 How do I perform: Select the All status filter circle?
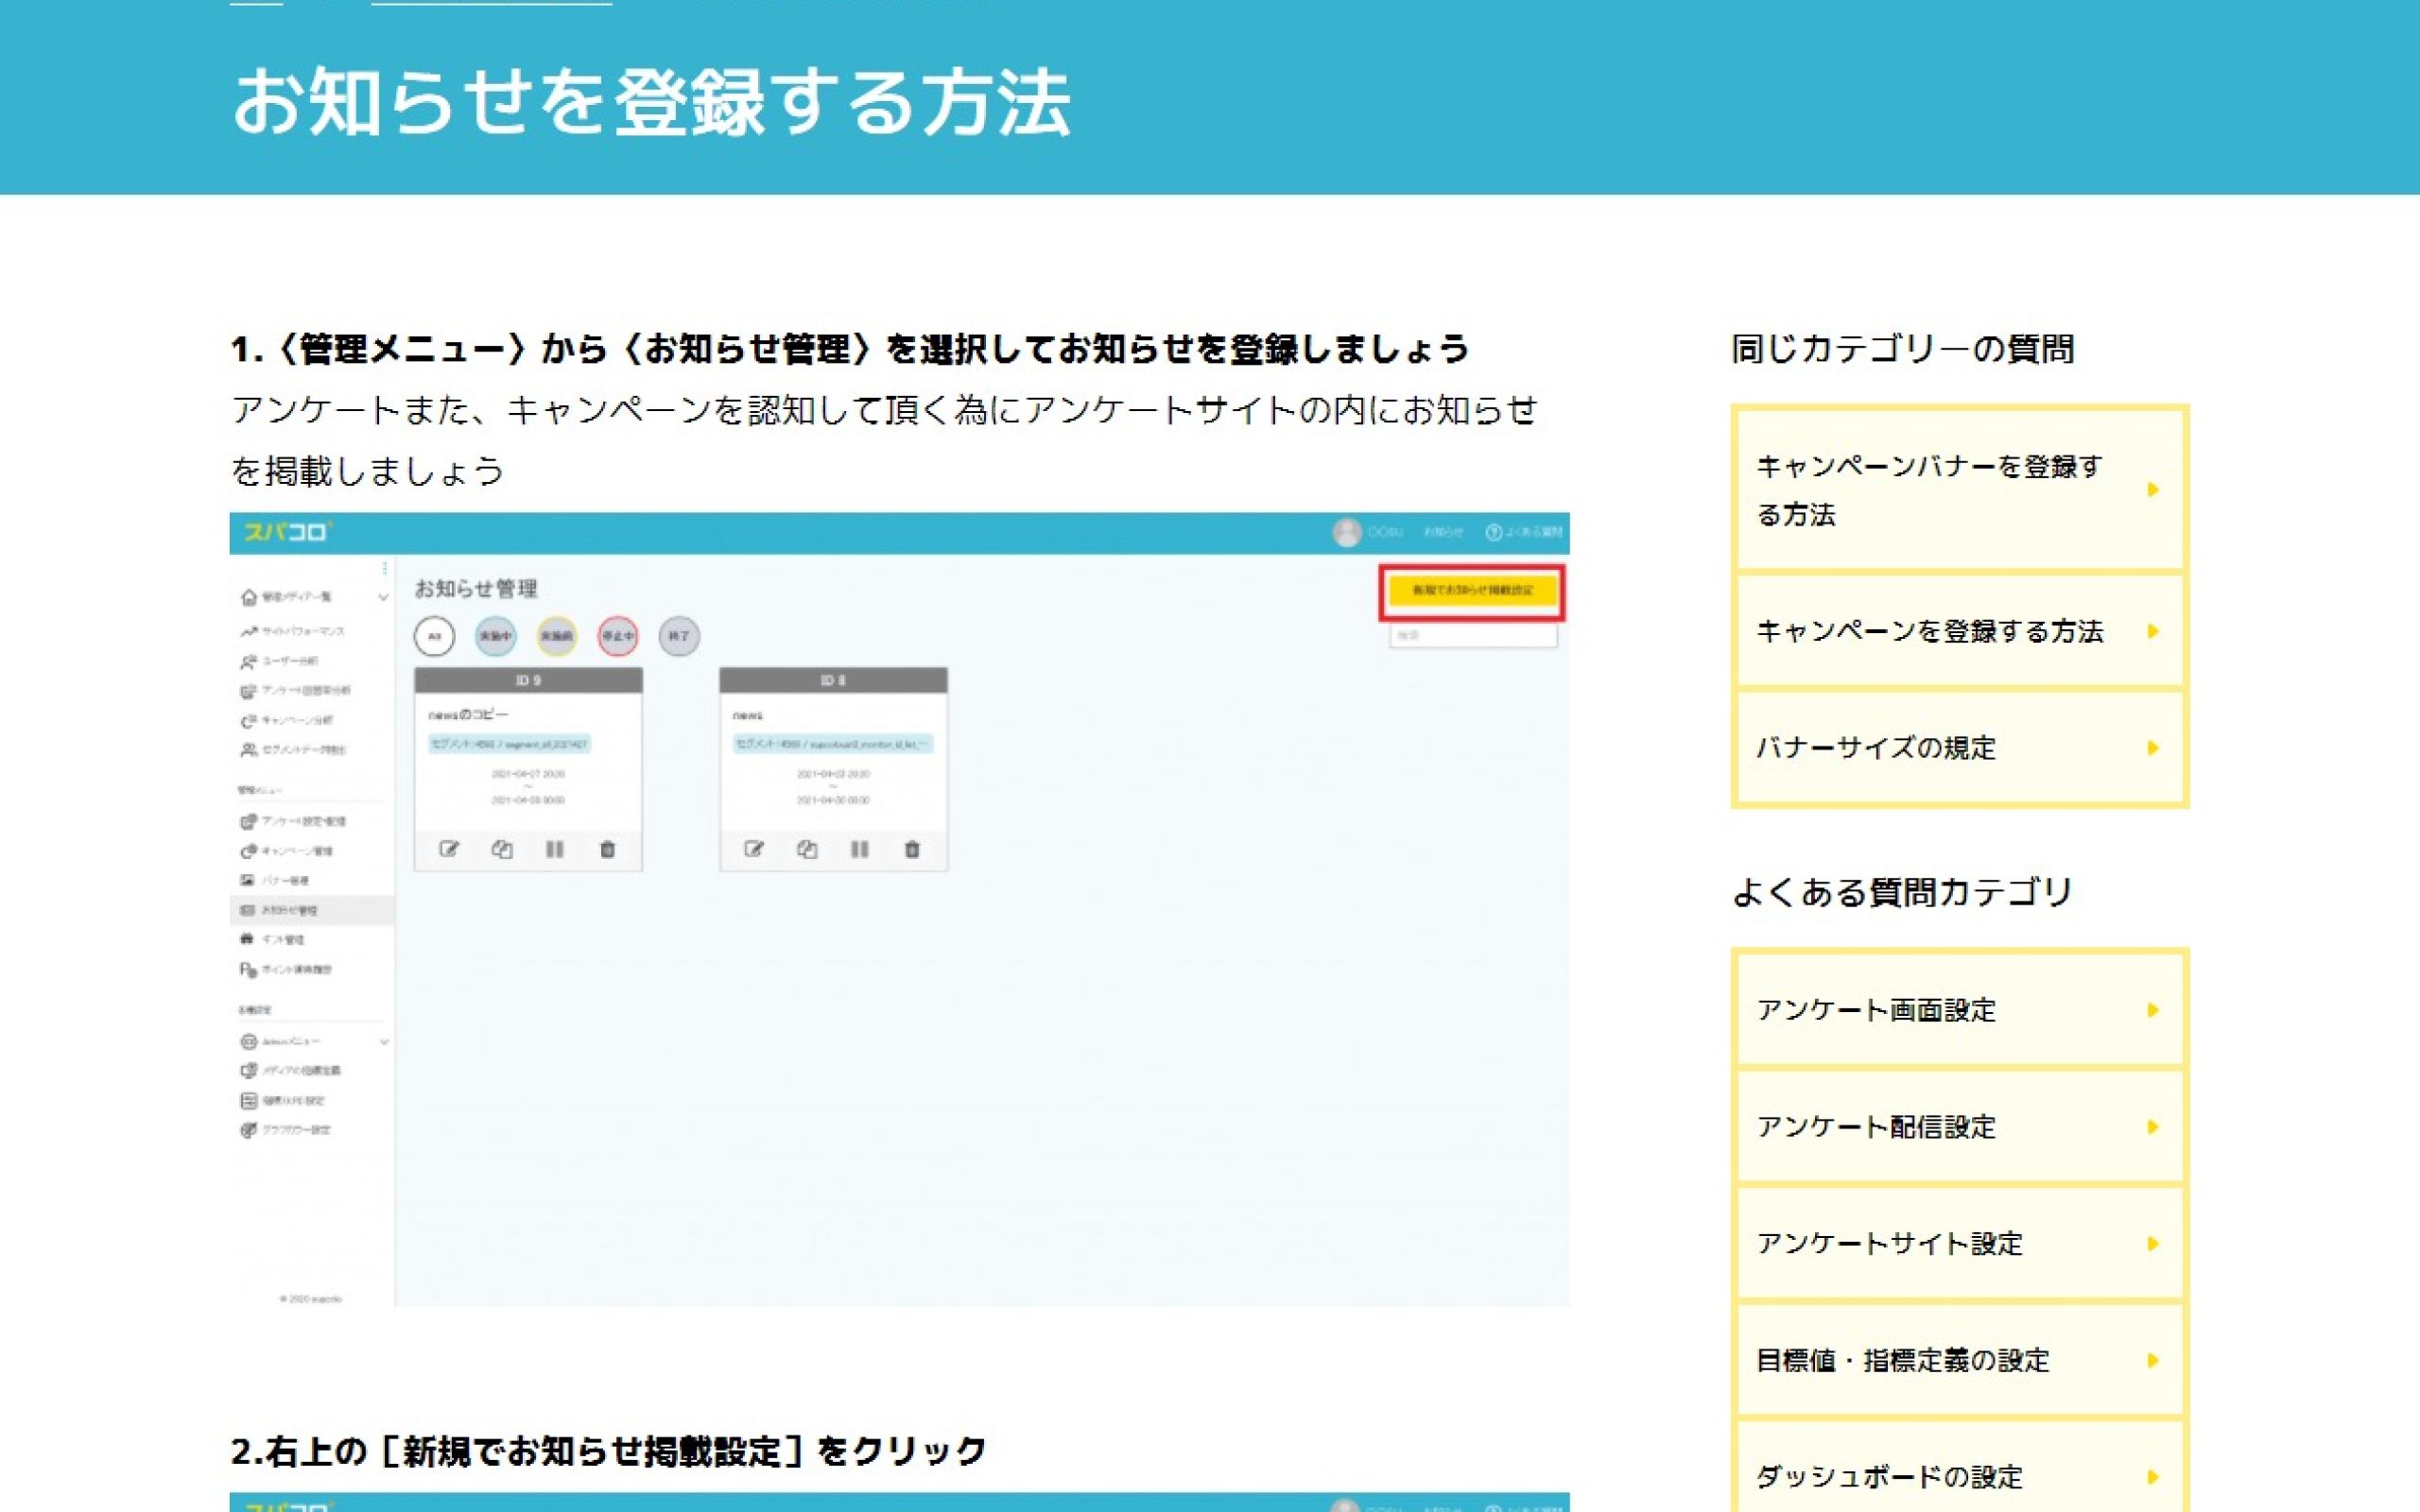pyautogui.click(x=434, y=636)
